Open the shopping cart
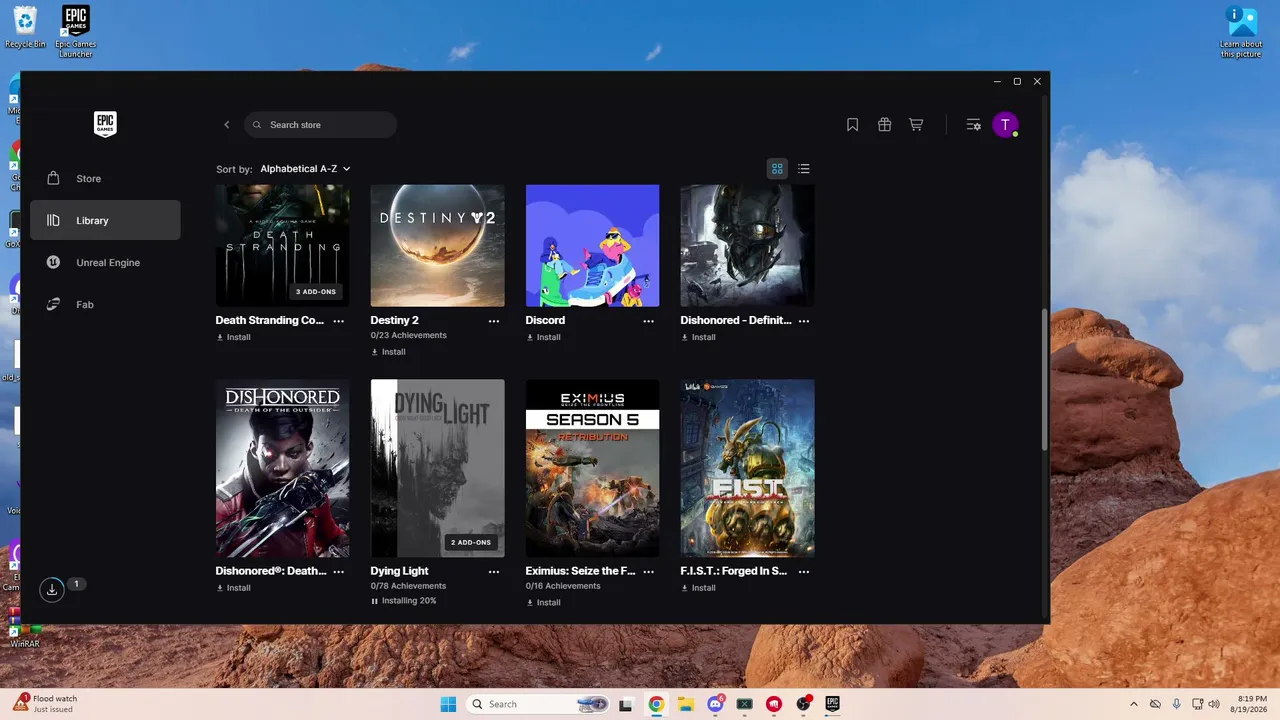Viewport: 1280px width, 720px height. click(916, 125)
